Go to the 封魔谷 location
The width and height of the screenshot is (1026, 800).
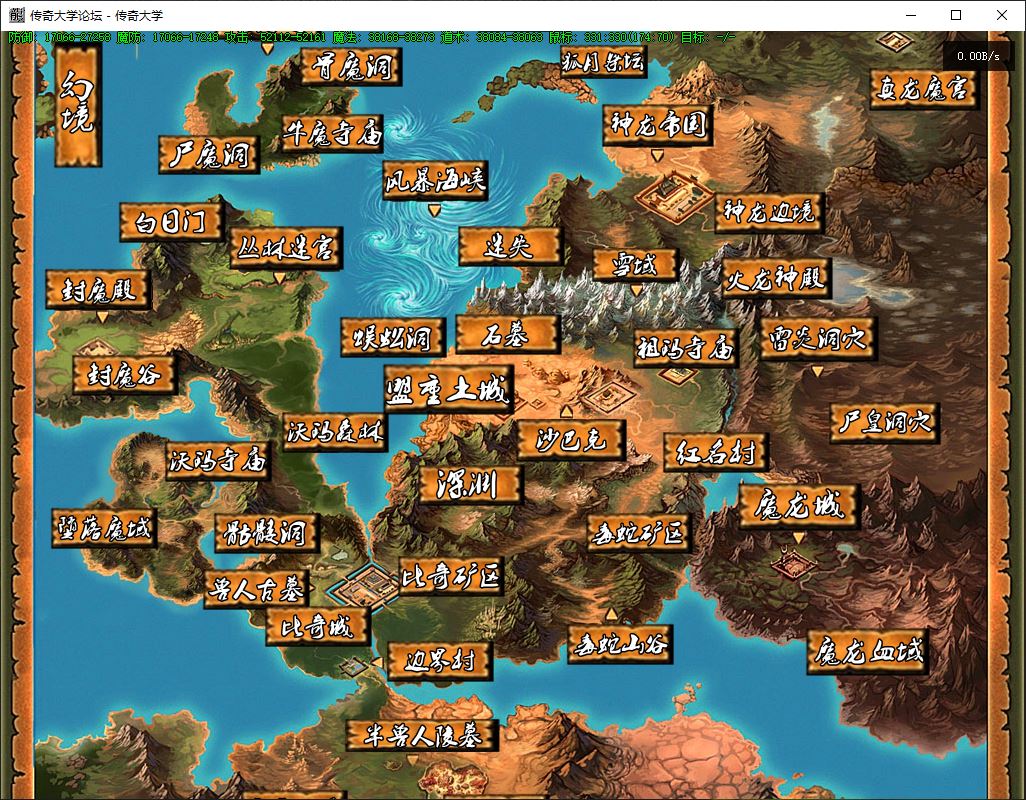coord(124,375)
